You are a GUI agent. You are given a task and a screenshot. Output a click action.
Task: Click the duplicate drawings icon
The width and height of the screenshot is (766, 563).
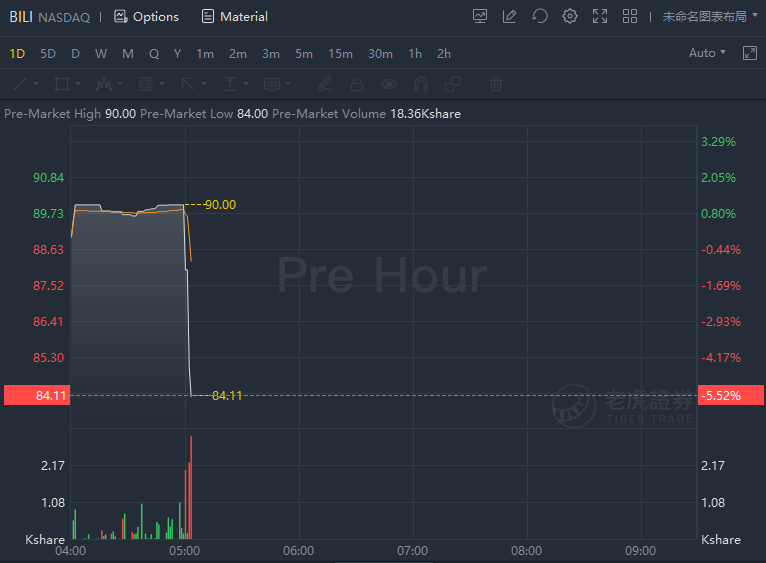(453, 84)
